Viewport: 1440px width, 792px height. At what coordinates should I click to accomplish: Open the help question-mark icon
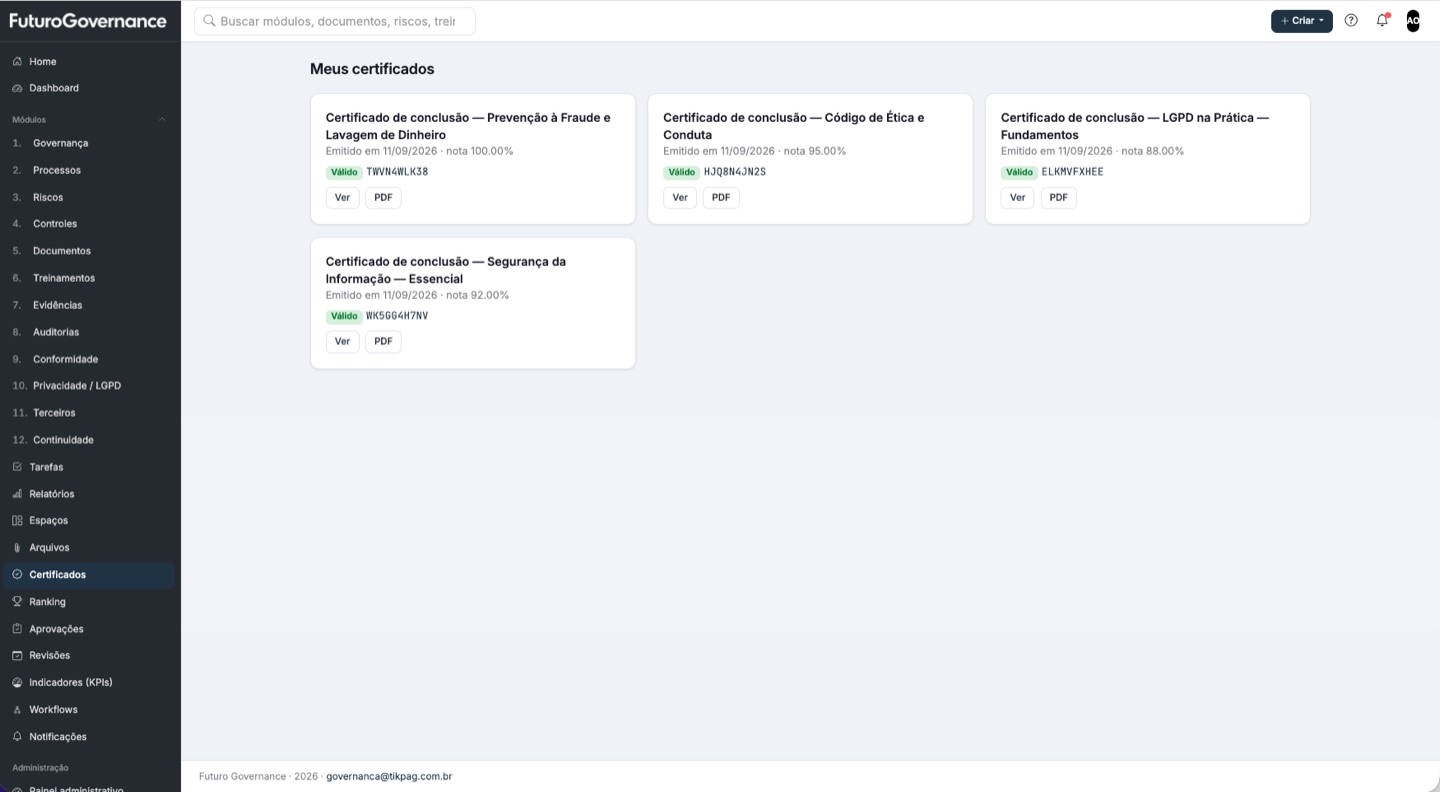[1351, 20]
